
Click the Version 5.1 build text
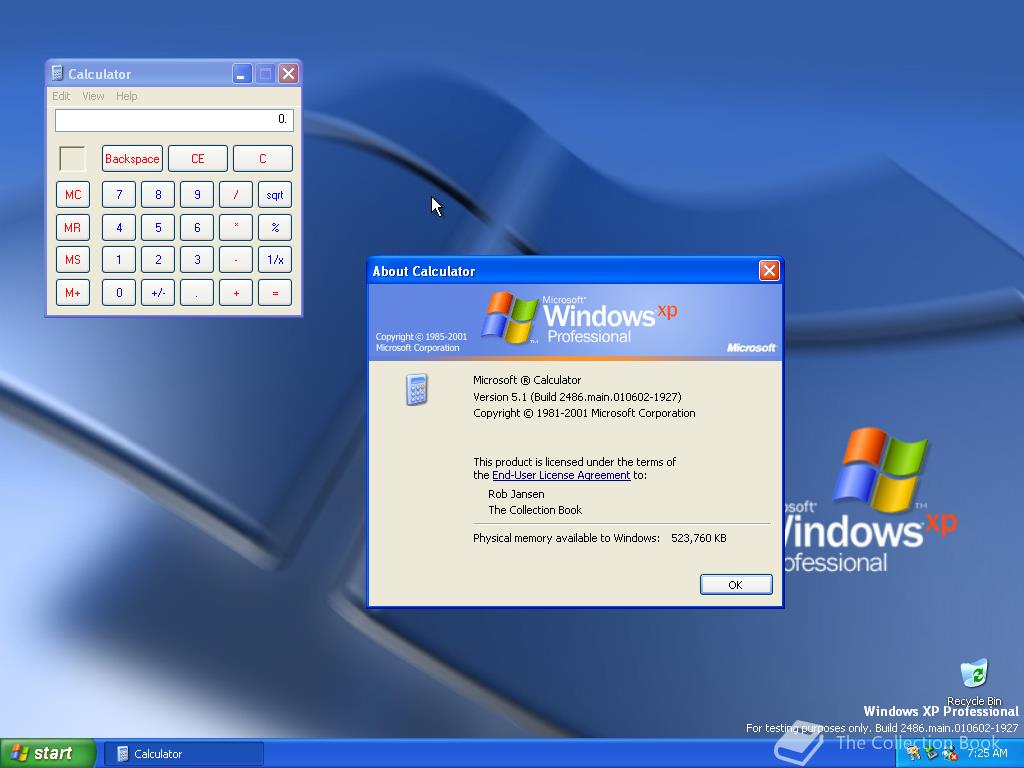[x=577, y=397]
